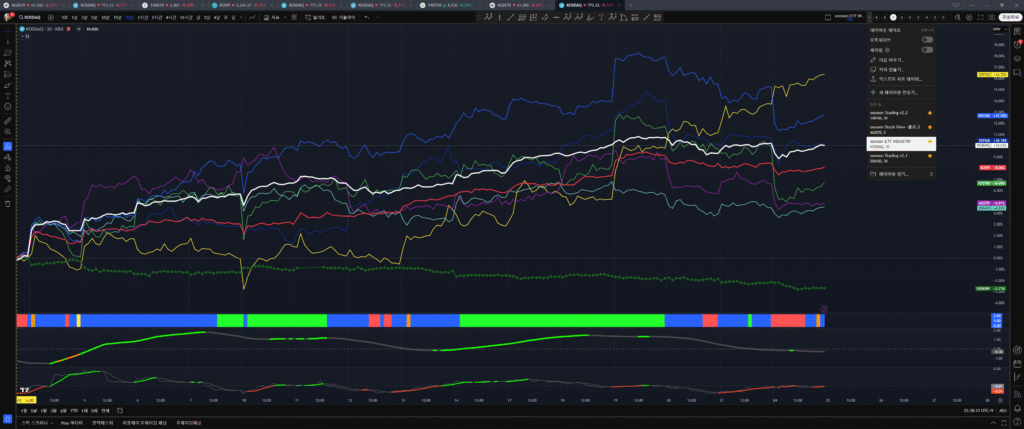1024x429 pixels.
Task: Collapse the indicator legend chevron under KOSDAQ
Action: pyautogui.click(x=23, y=37)
